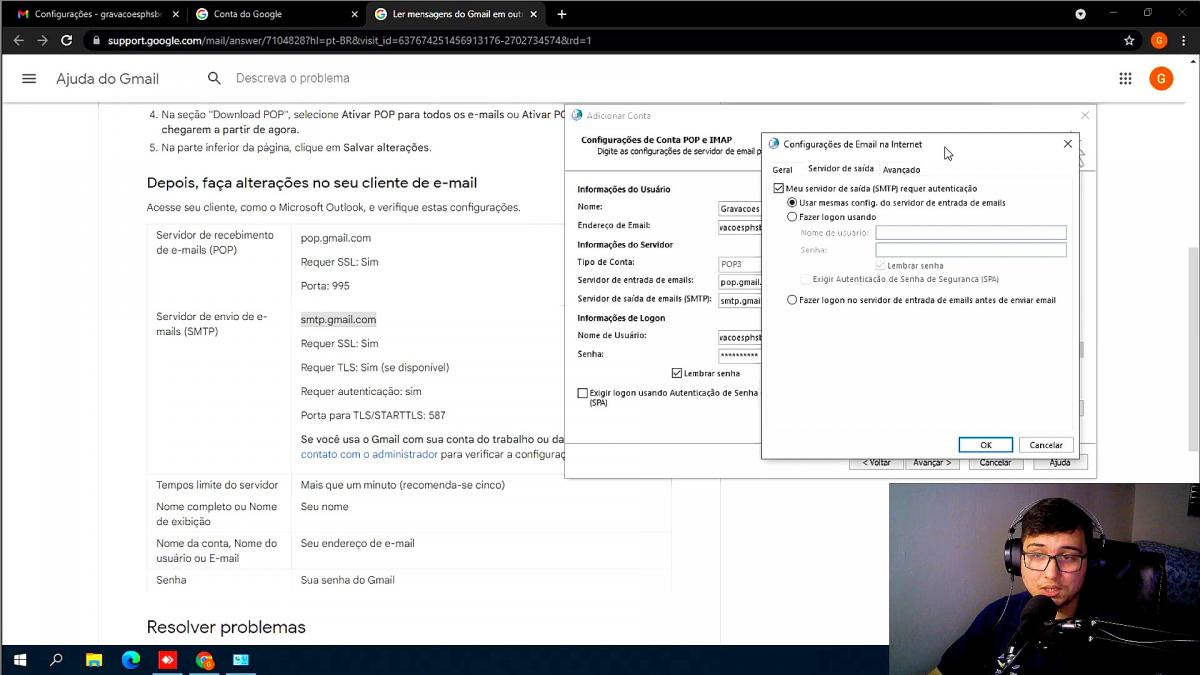The image size is (1200, 675).
Task: Click the highlighted smtp.gmail.com text
Action: tap(338, 320)
